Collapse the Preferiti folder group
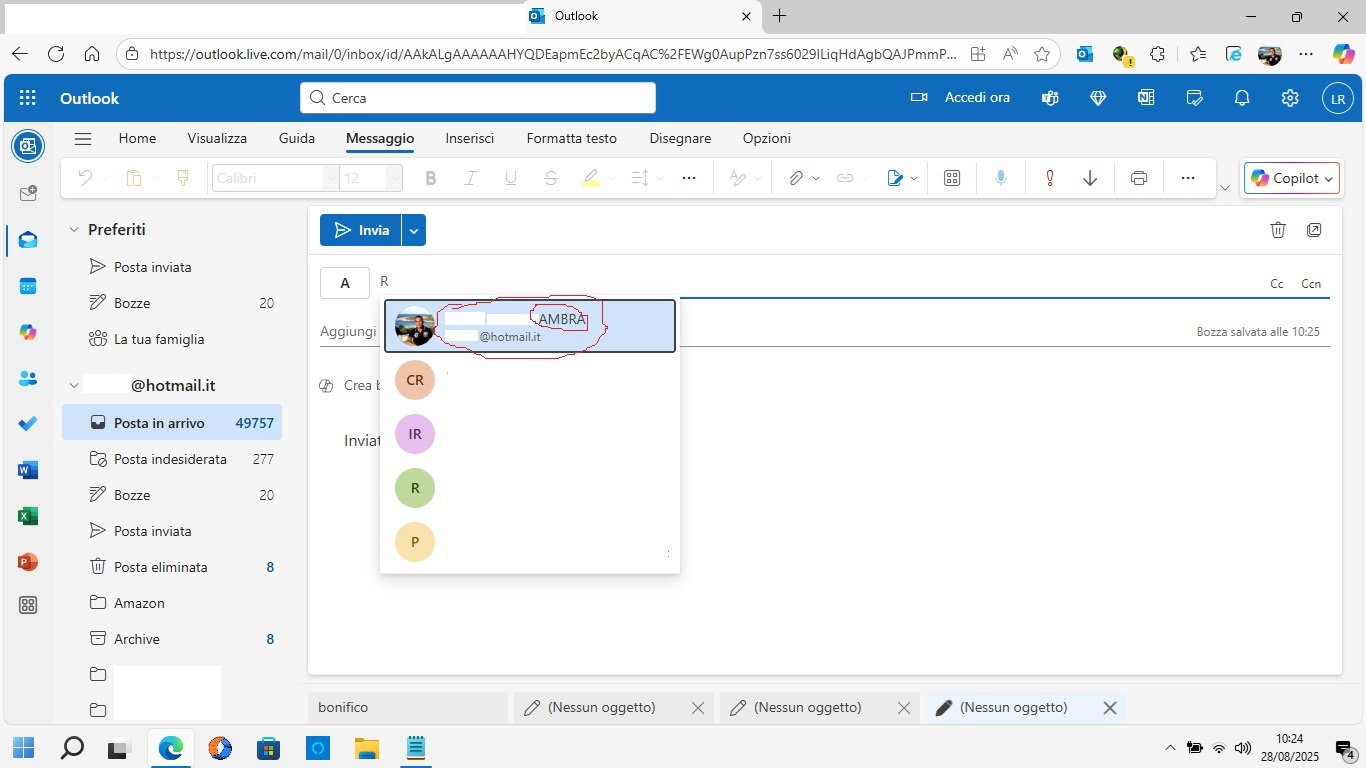 (74, 230)
